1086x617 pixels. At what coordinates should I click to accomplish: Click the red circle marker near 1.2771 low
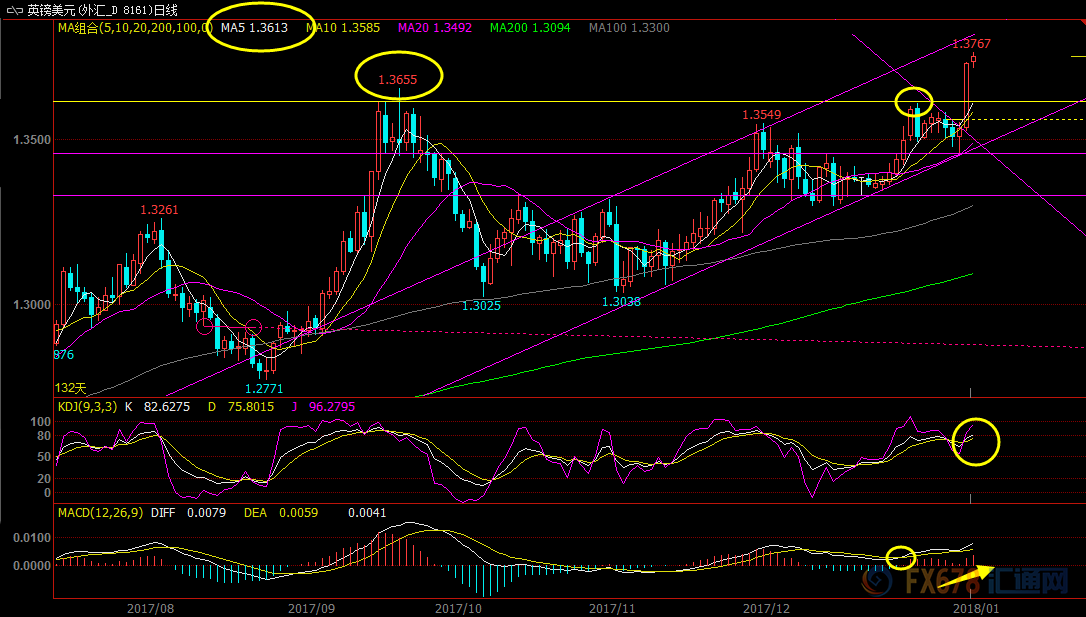[253, 327]
